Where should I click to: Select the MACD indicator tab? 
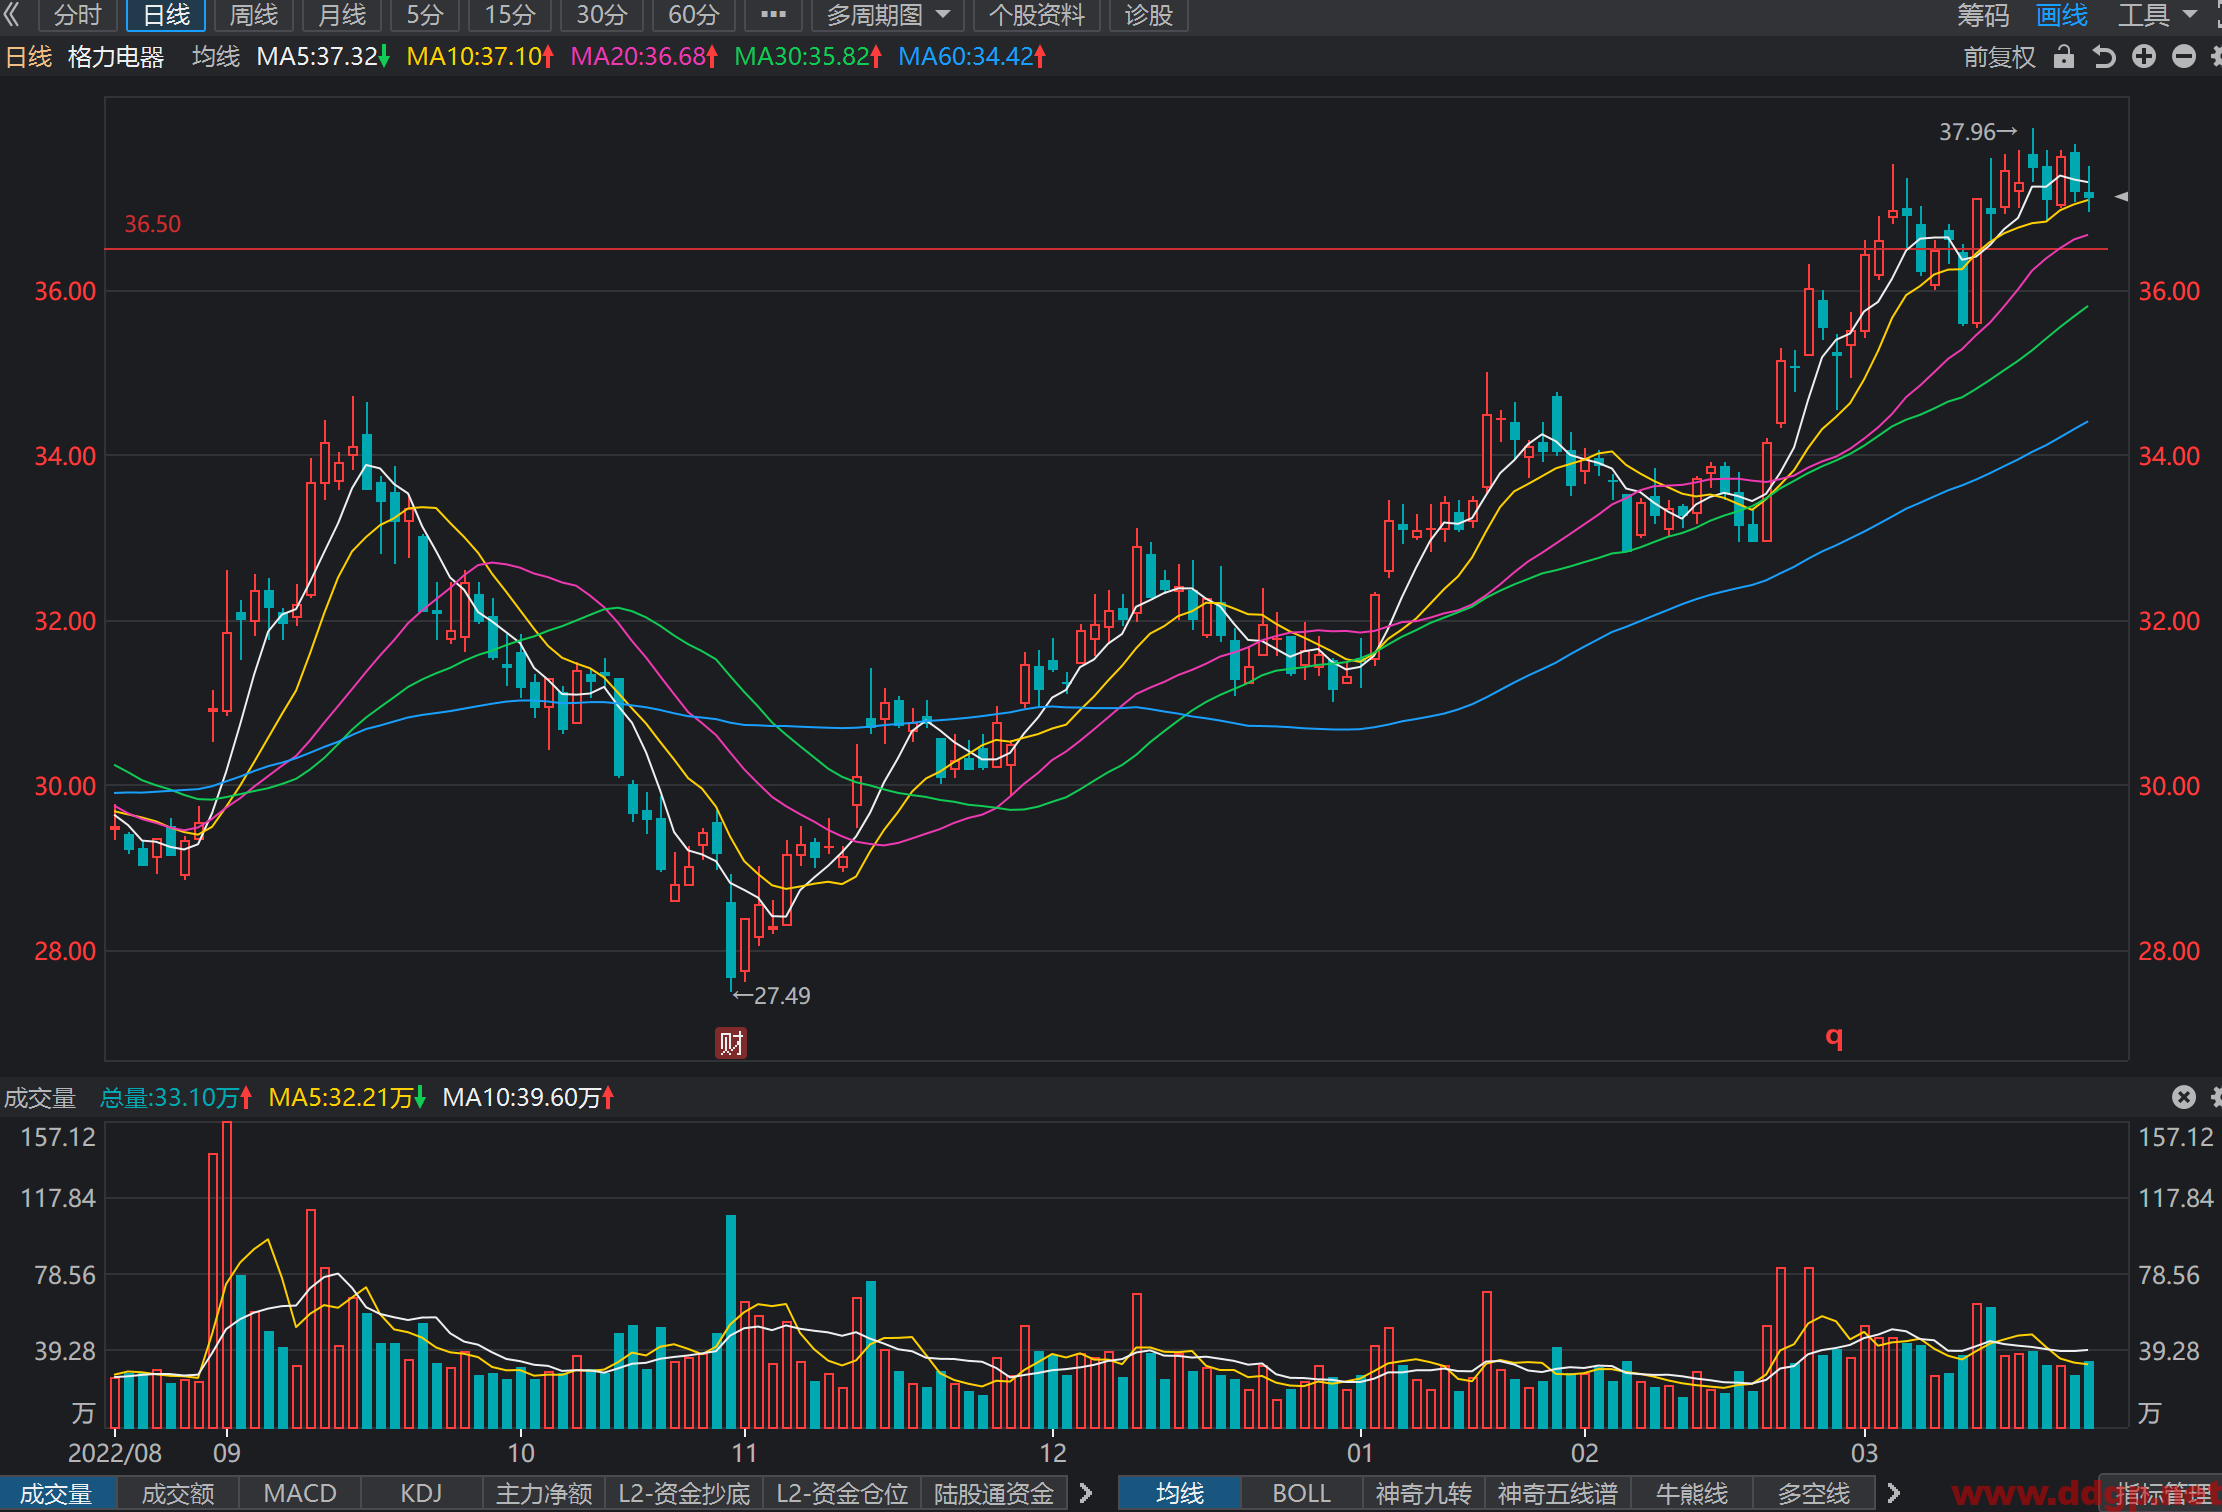pyautogui.click(x=299, y=1493)
